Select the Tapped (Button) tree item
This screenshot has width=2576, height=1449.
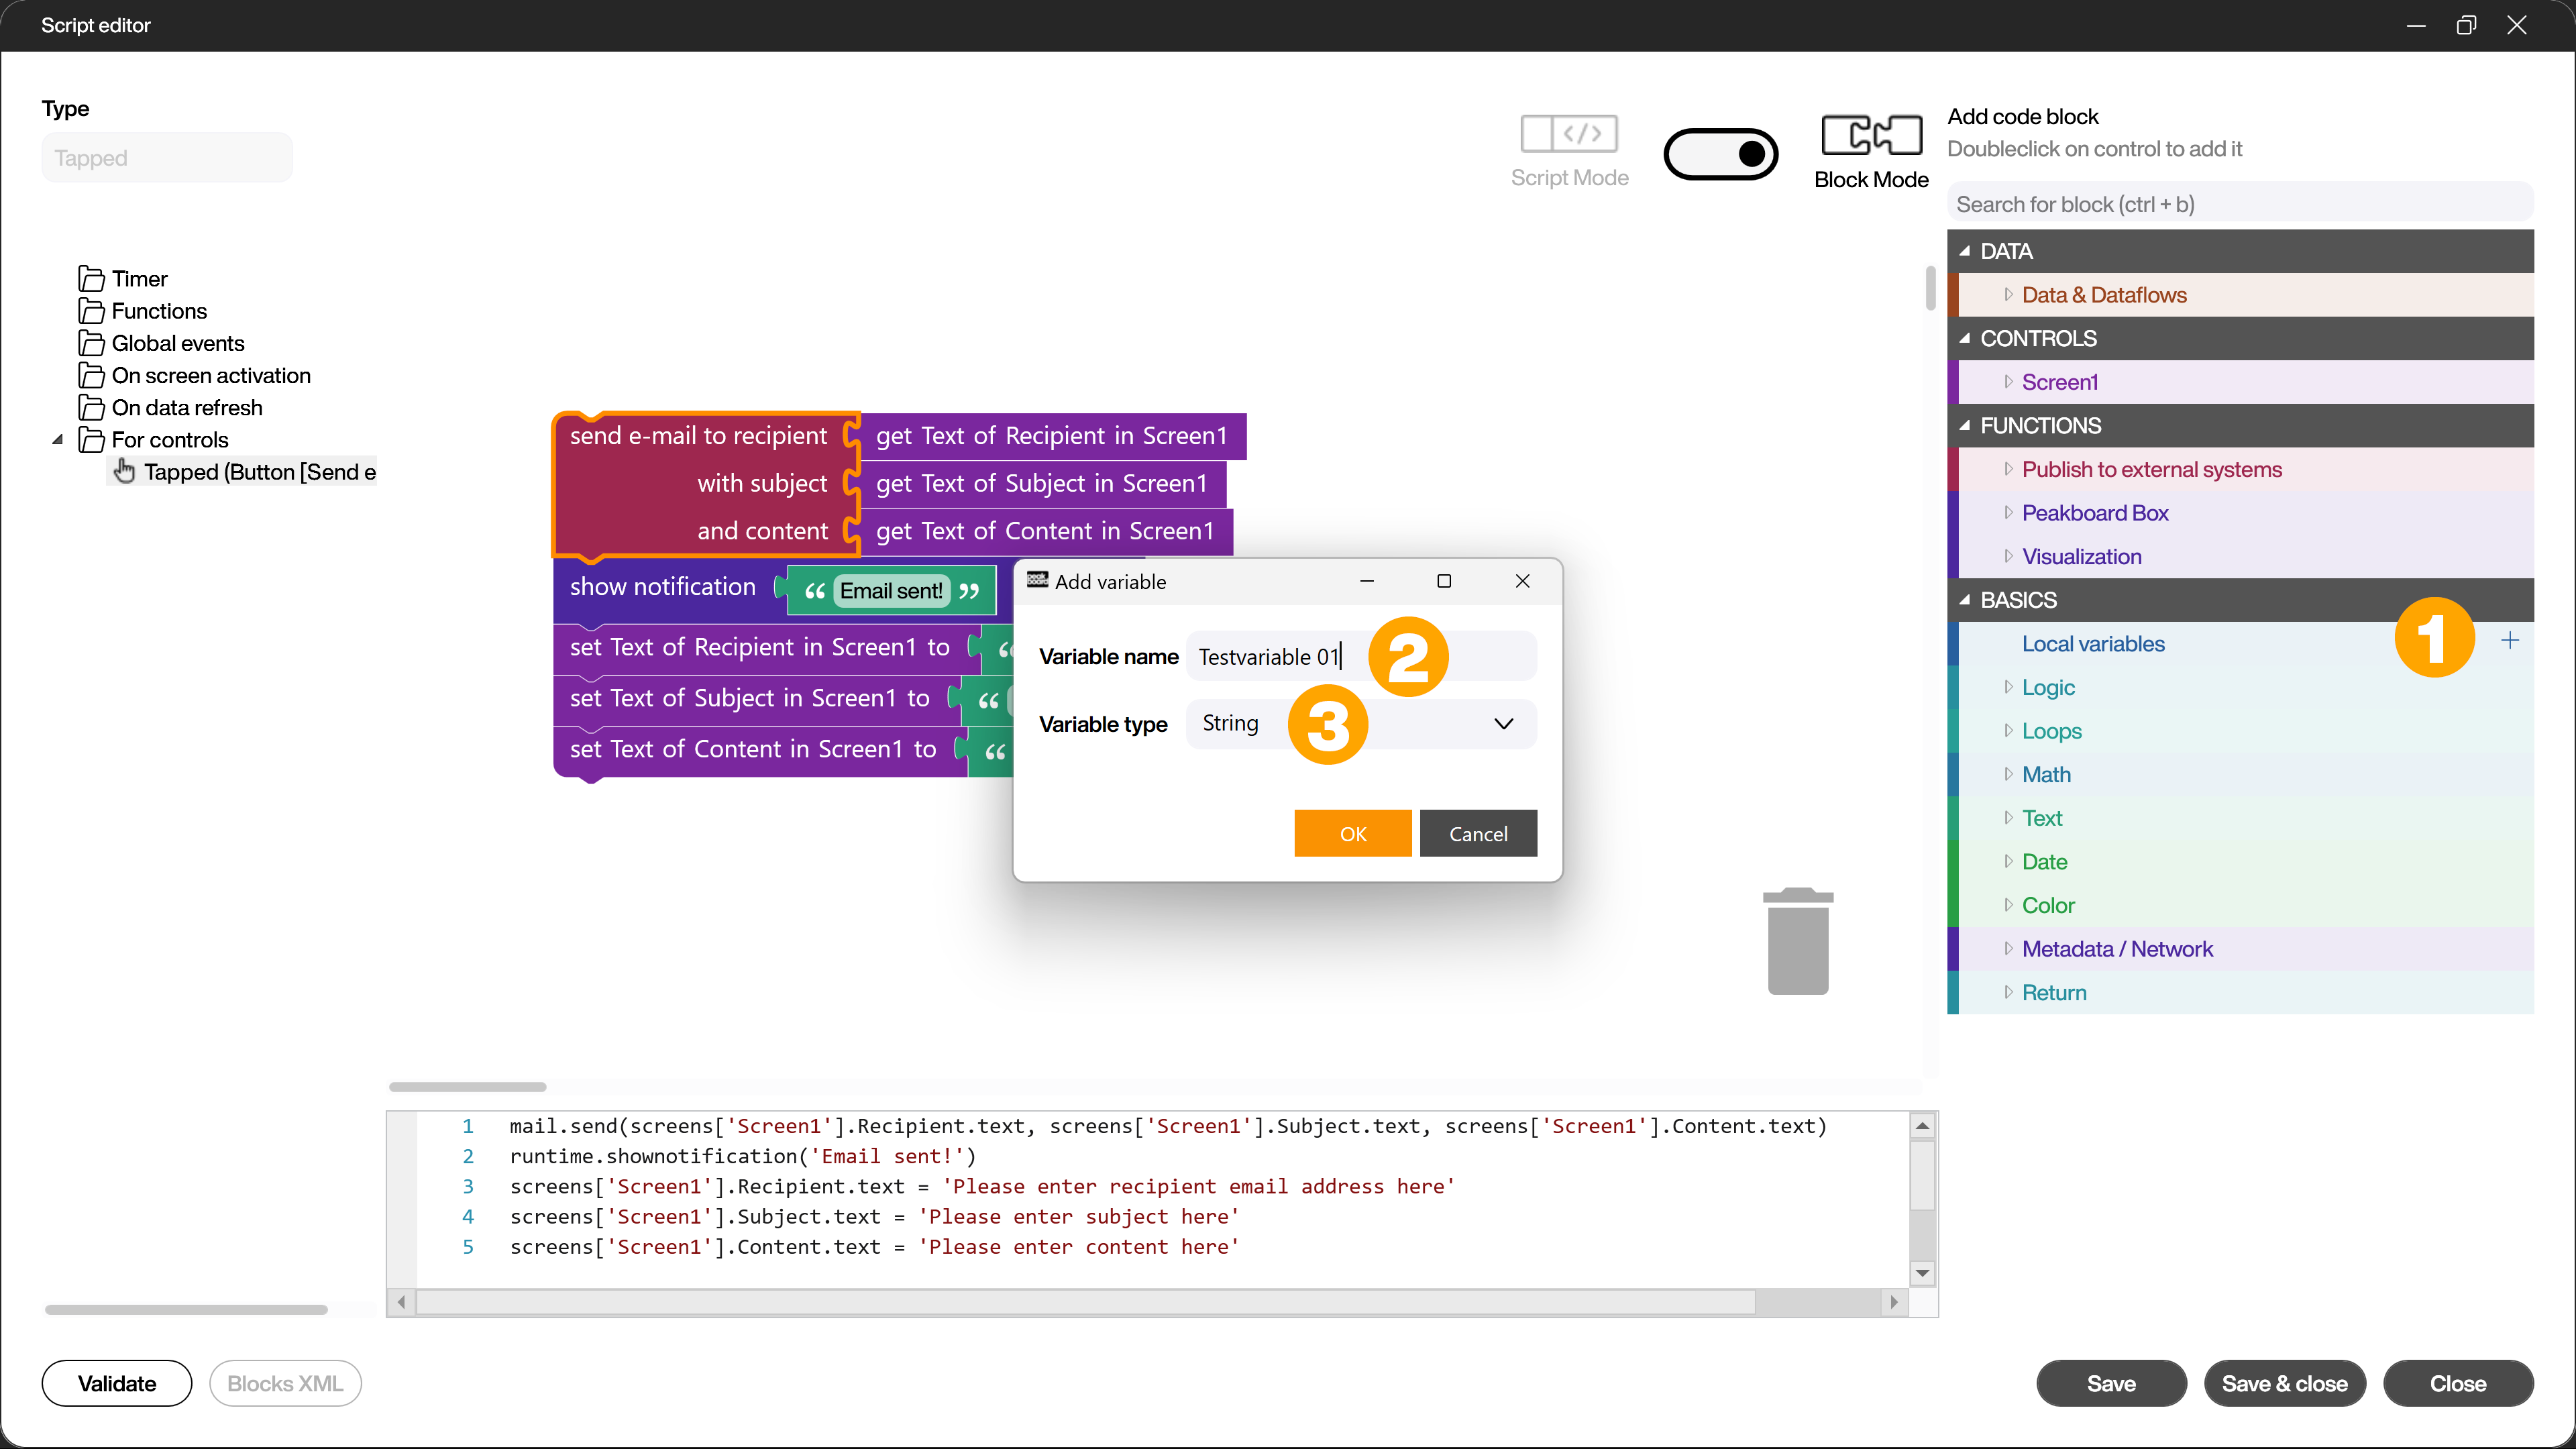[x=259, y=472]
